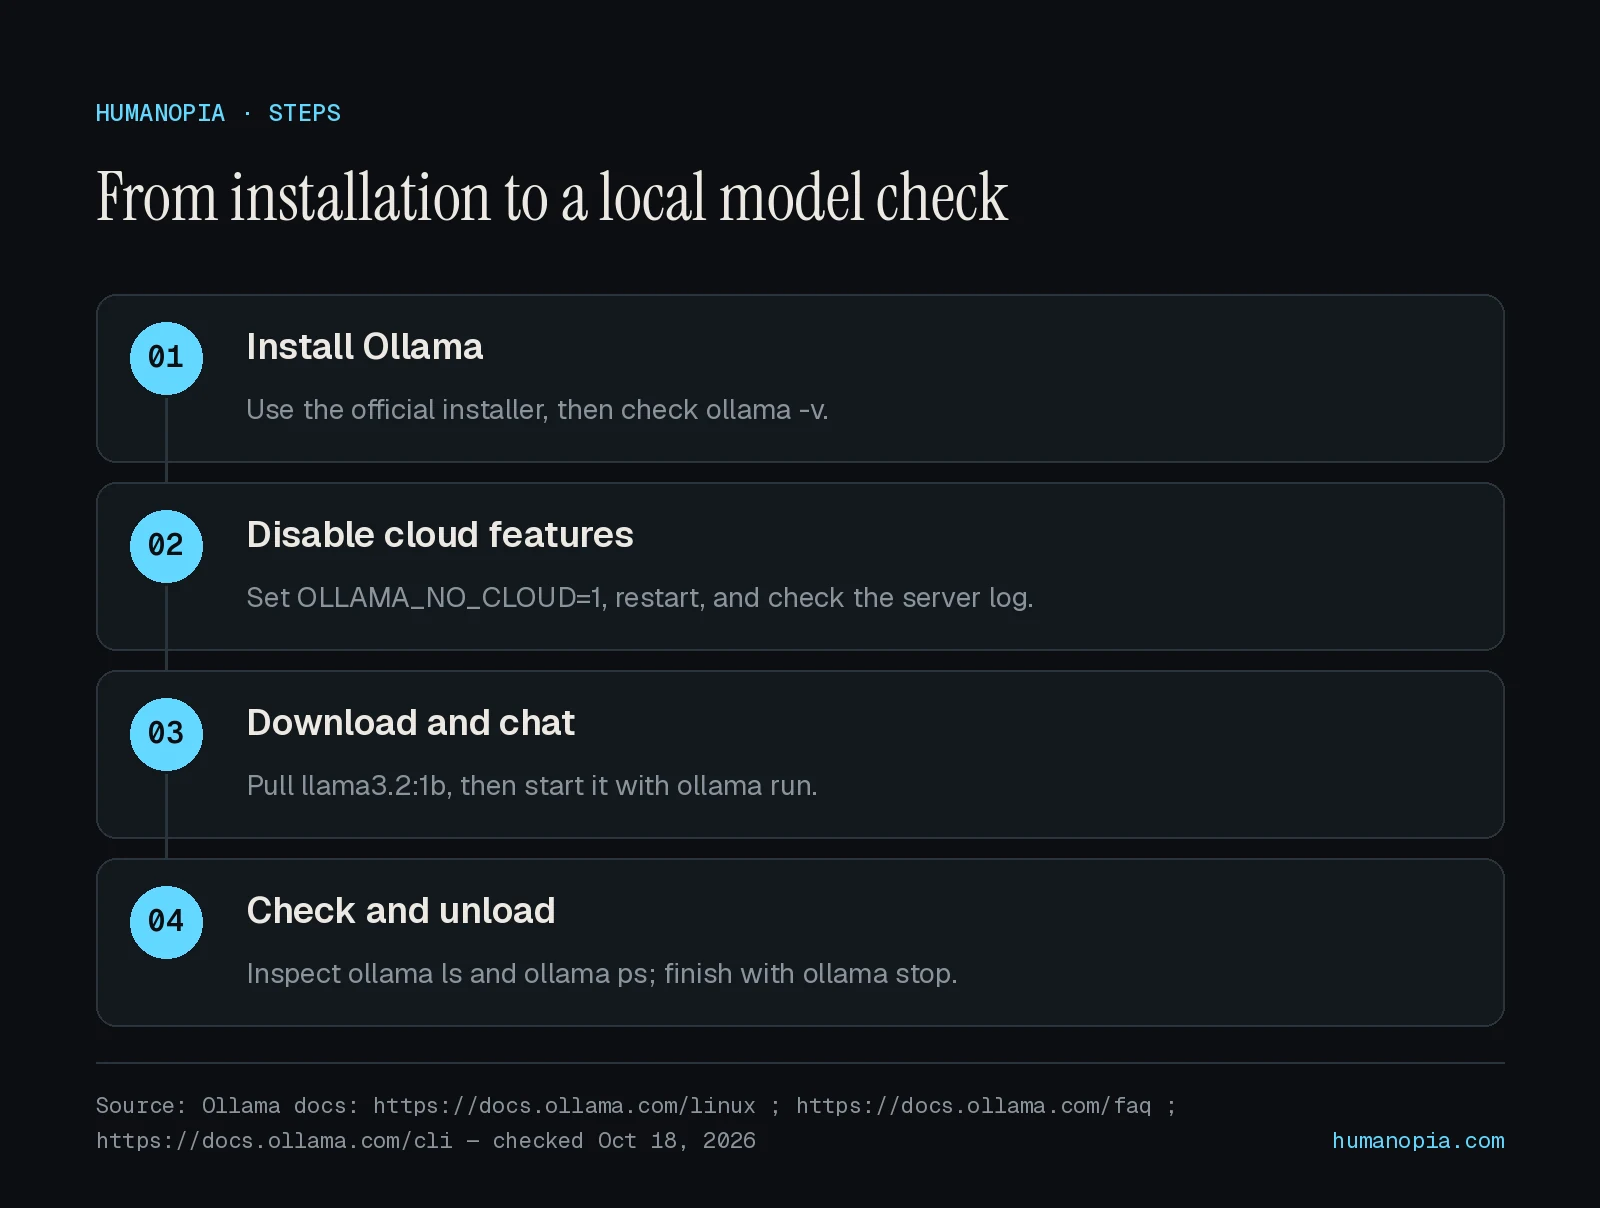Open the docs.ollama.com/cli source link

(x=274, y=1141)
